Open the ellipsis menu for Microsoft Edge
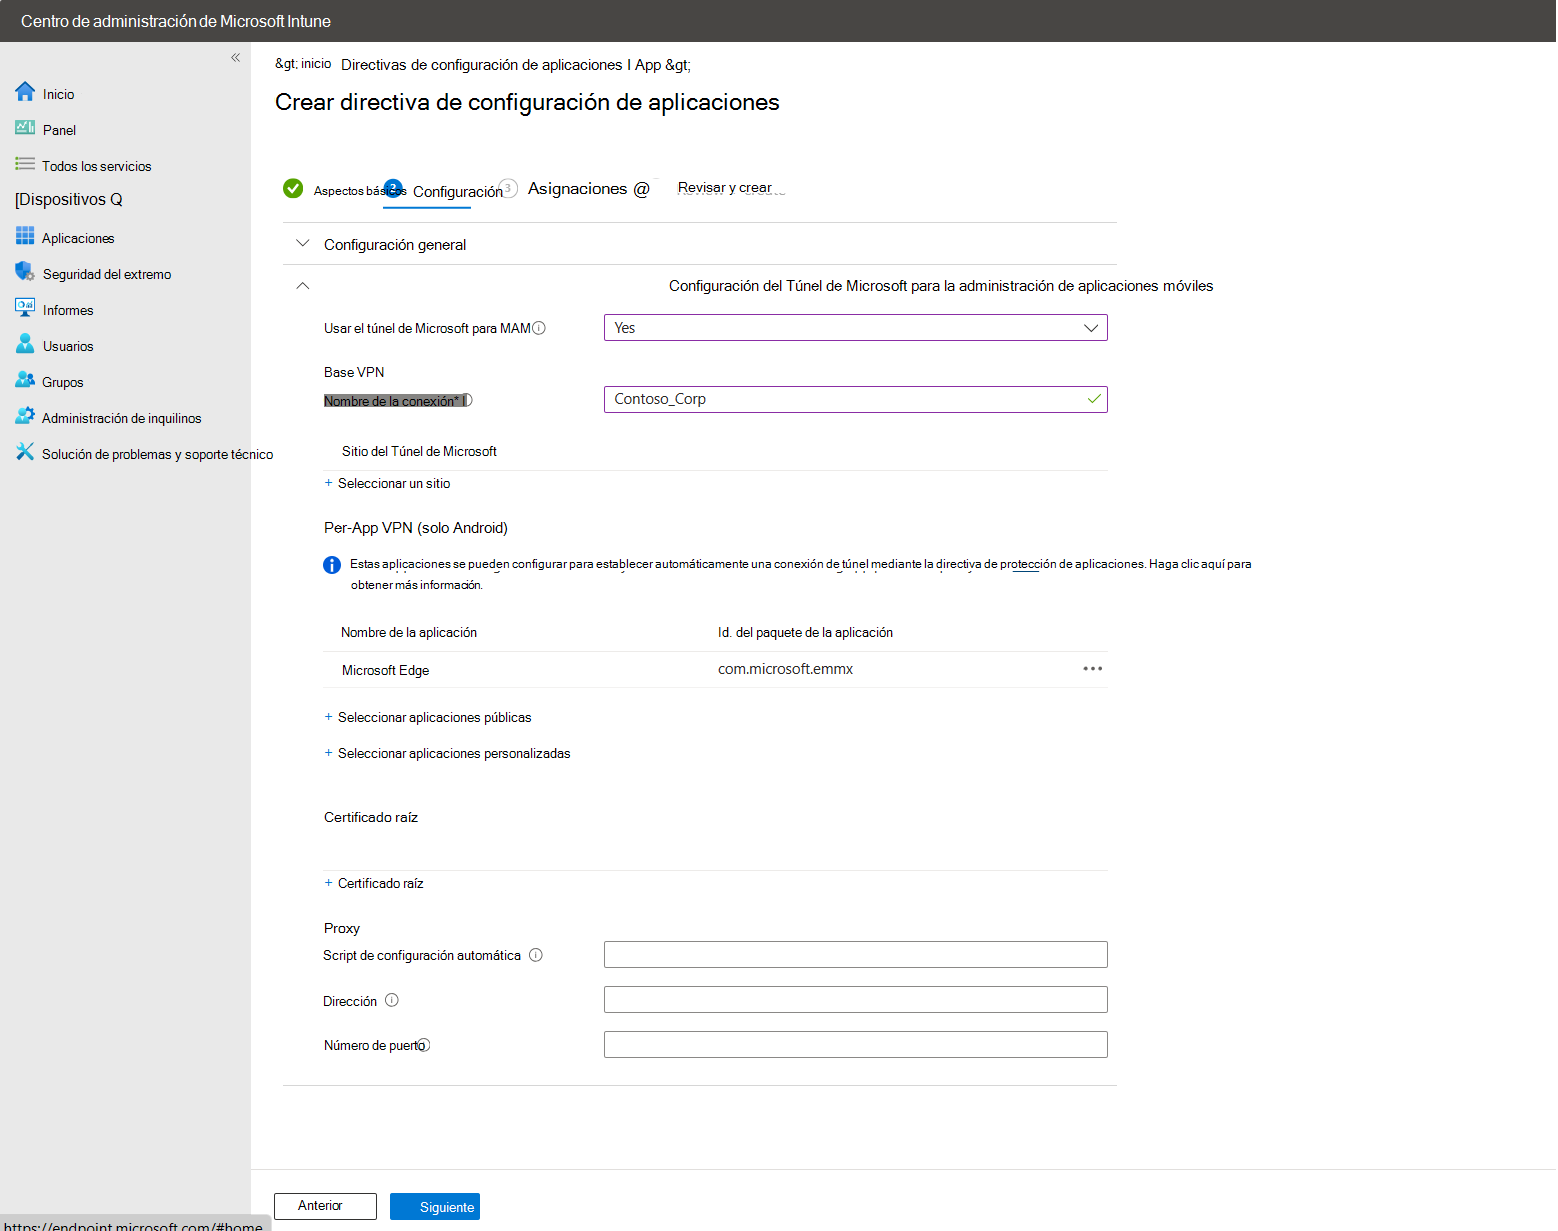1558x1231 pixels. tap(1093, 669)
